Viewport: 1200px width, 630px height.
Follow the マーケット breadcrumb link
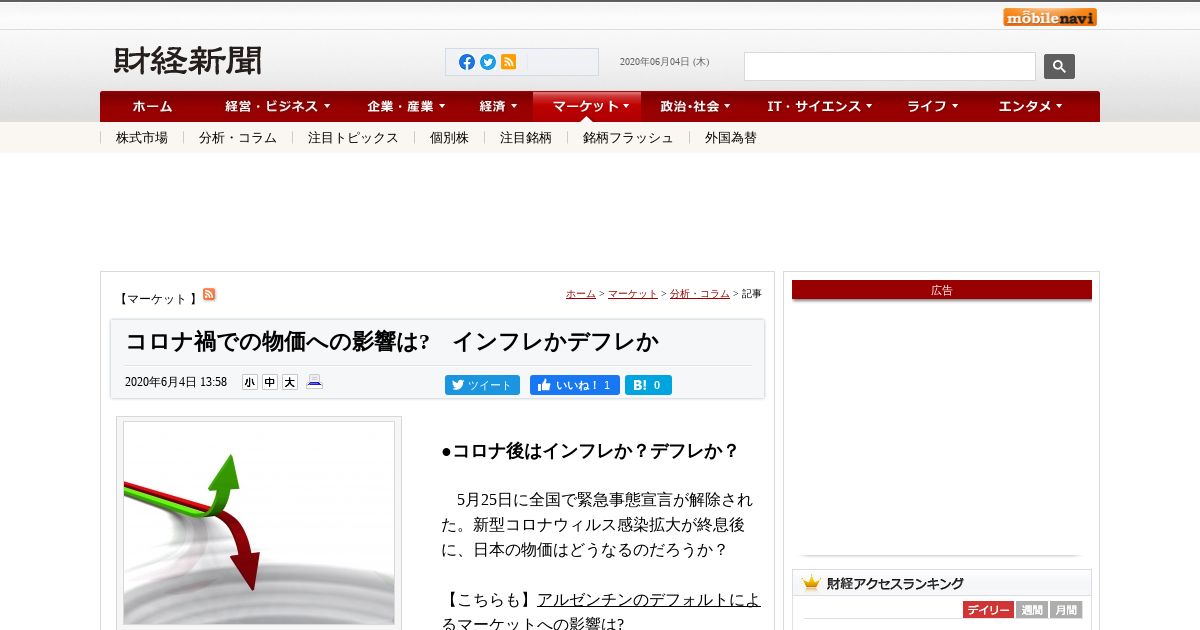[x=633, y=294]
